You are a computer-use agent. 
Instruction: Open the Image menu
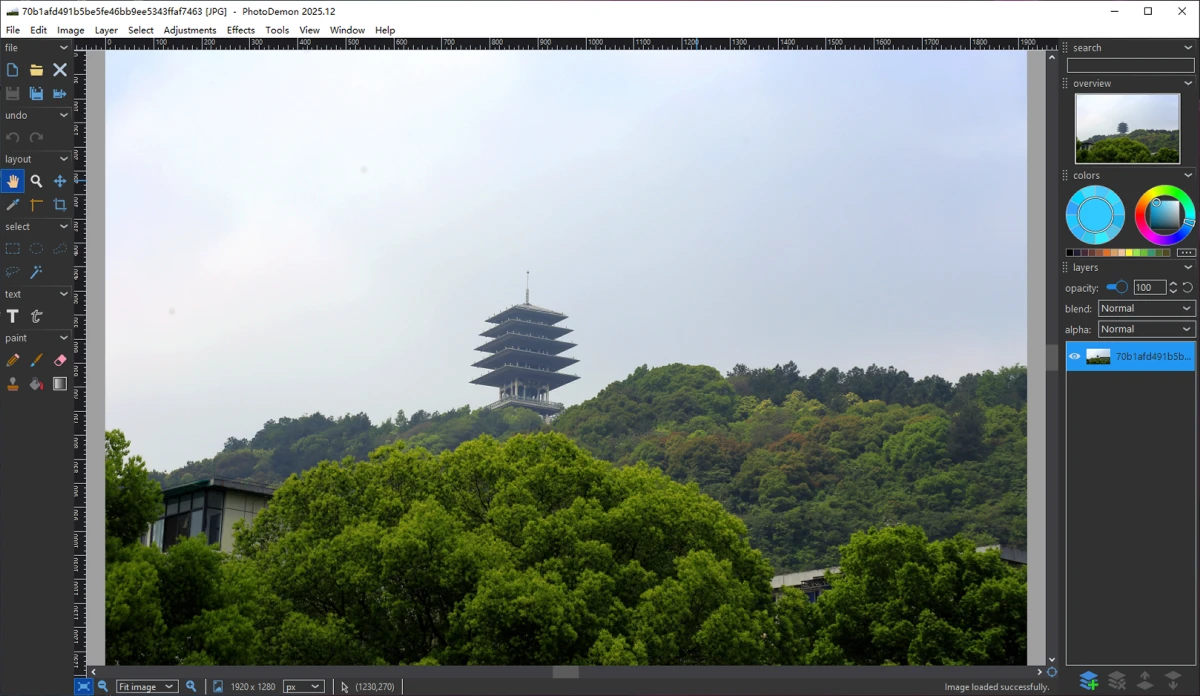71,30
